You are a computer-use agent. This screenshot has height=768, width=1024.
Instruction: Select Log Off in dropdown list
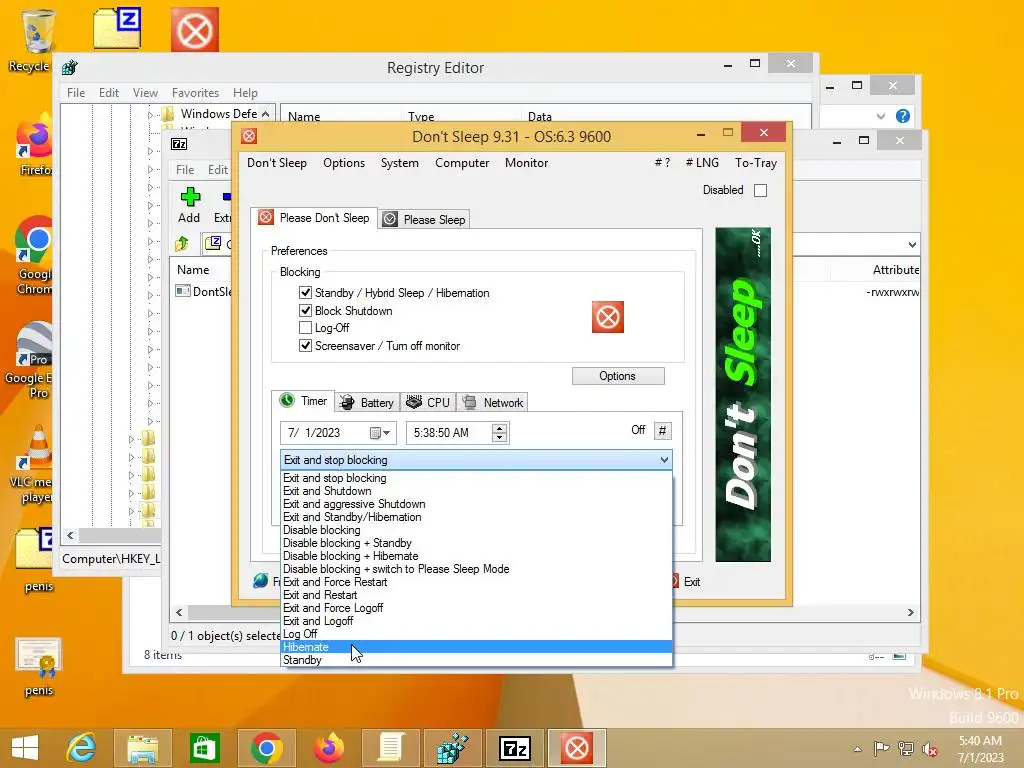tap(476, 633)
